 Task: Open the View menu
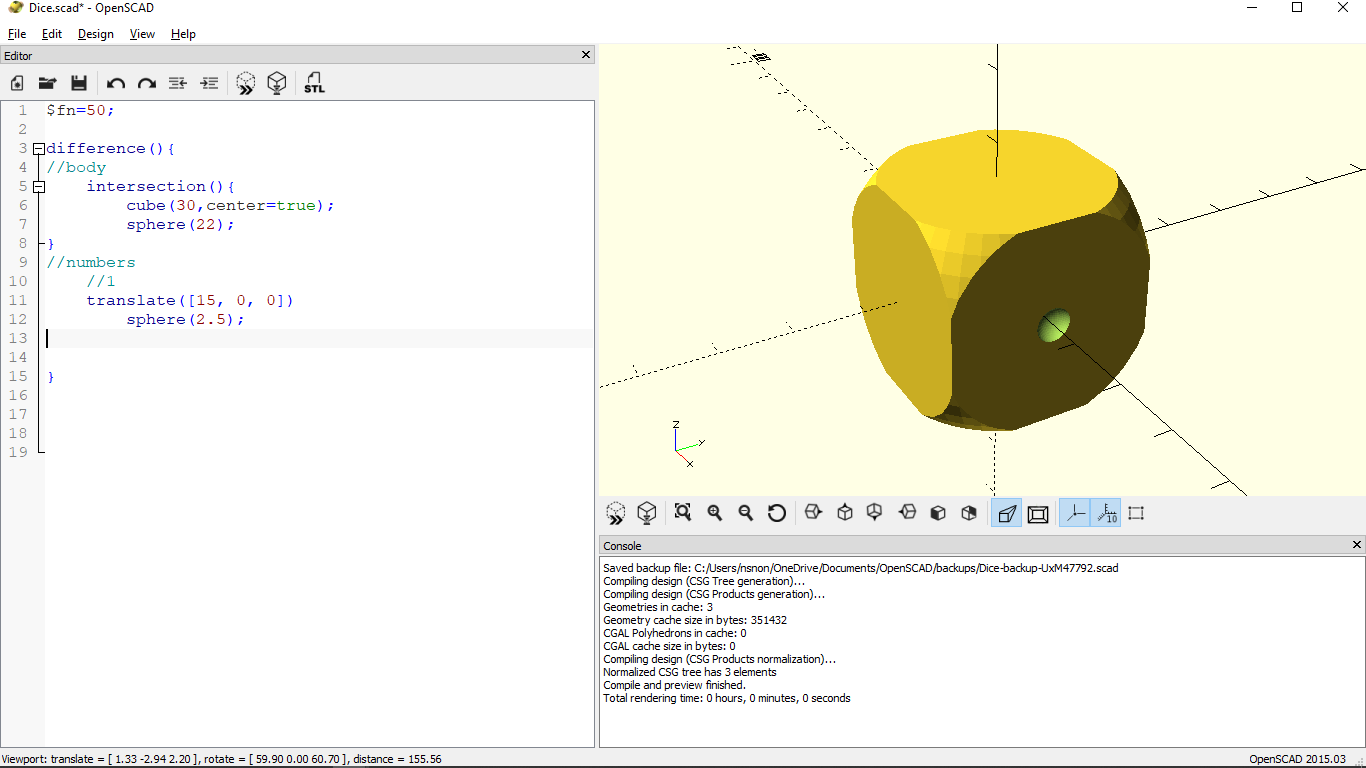pos(142,34)
